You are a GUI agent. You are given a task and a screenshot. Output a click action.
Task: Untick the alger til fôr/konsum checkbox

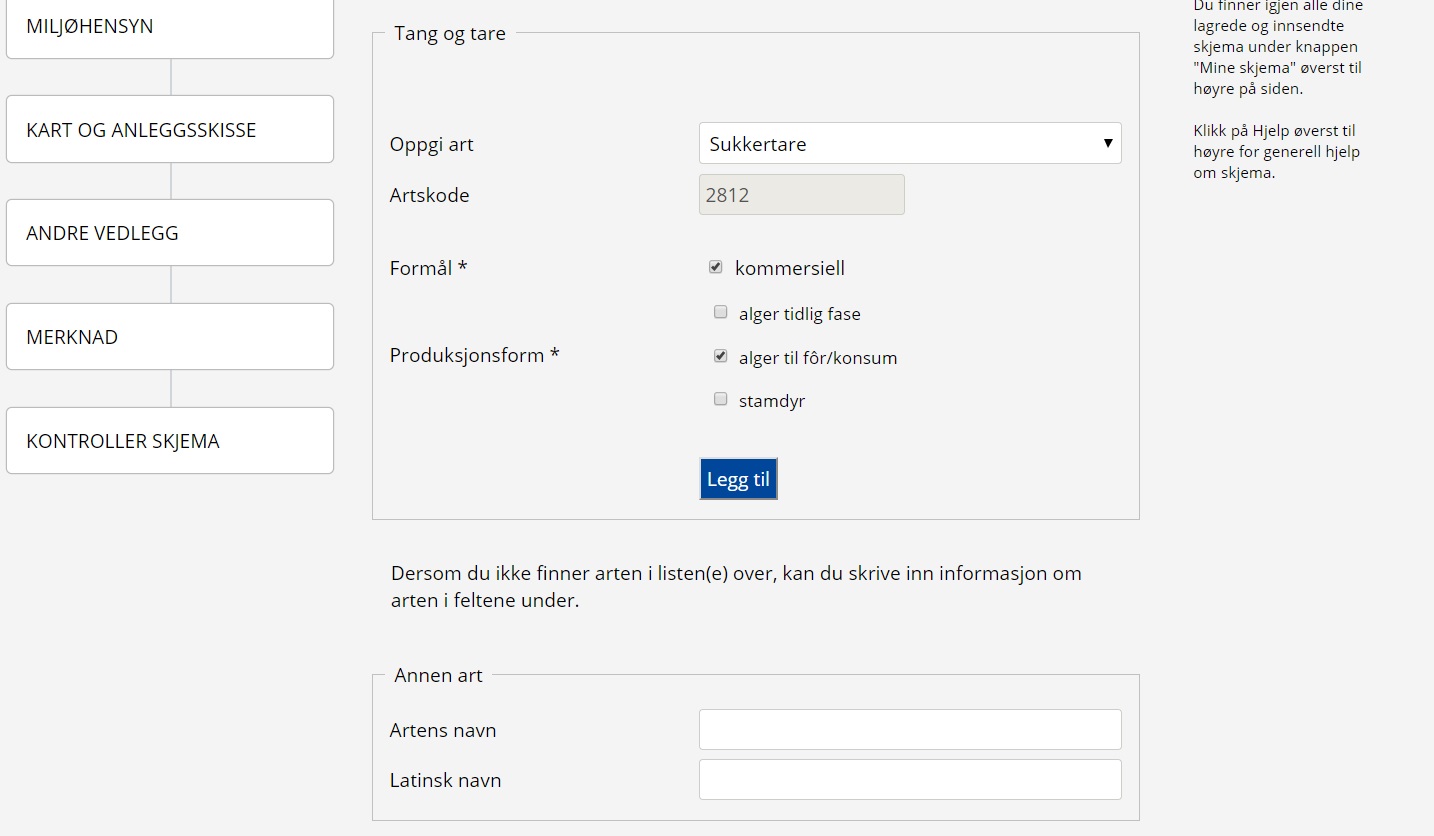(x=720, y=357)
